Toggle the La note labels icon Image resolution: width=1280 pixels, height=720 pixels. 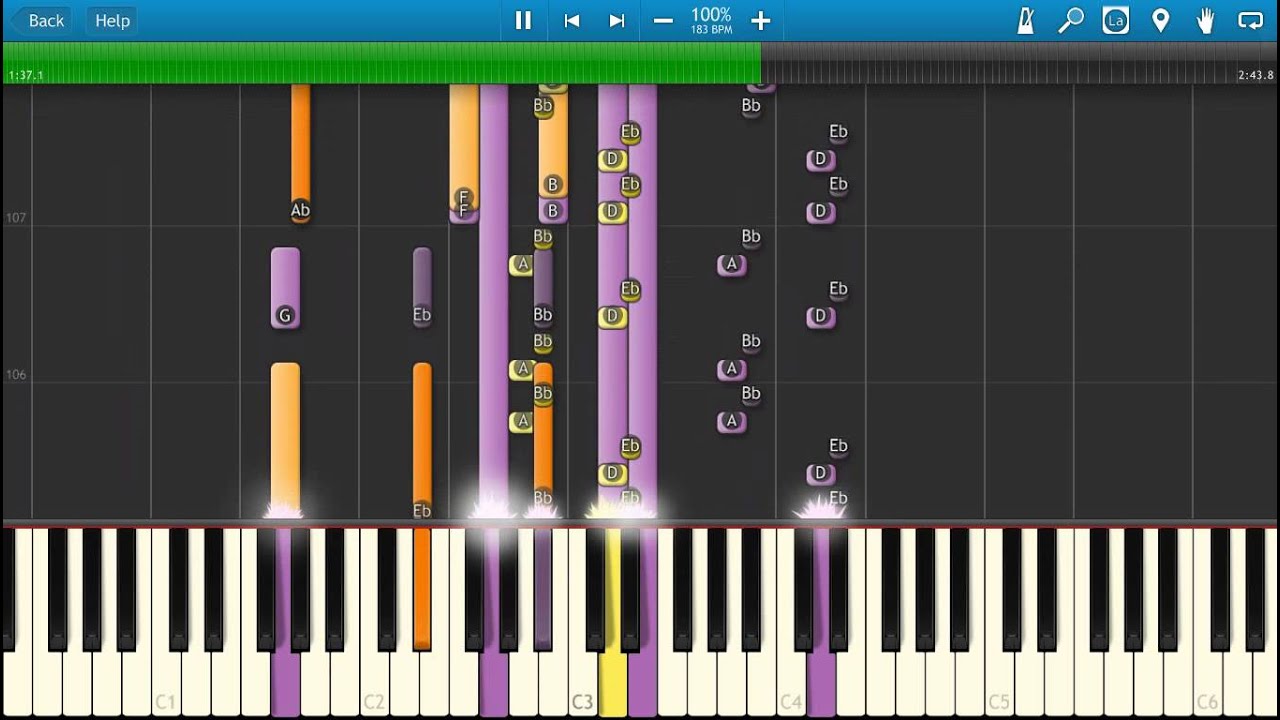(x=1116, y=20)
